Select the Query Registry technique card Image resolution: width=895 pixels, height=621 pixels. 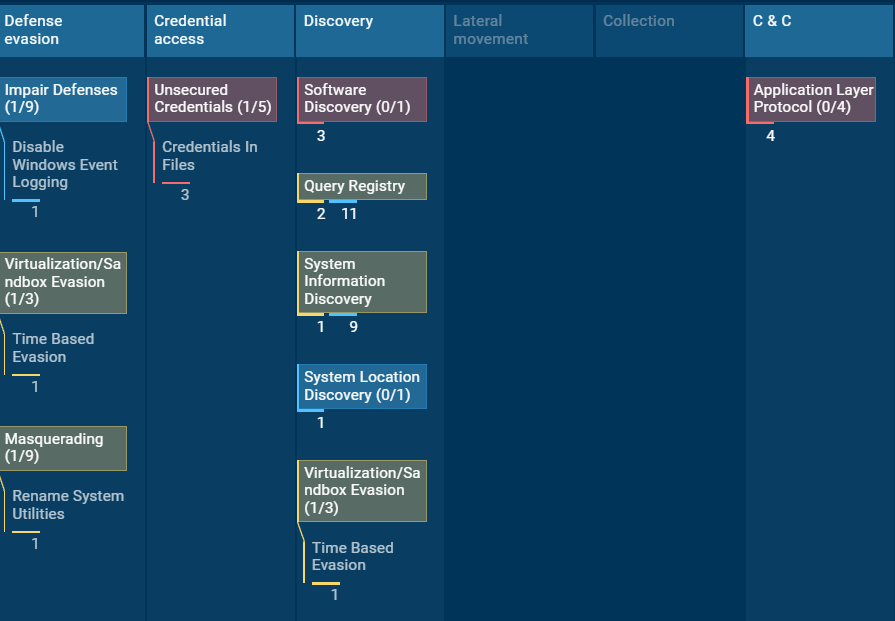[361, 186]
